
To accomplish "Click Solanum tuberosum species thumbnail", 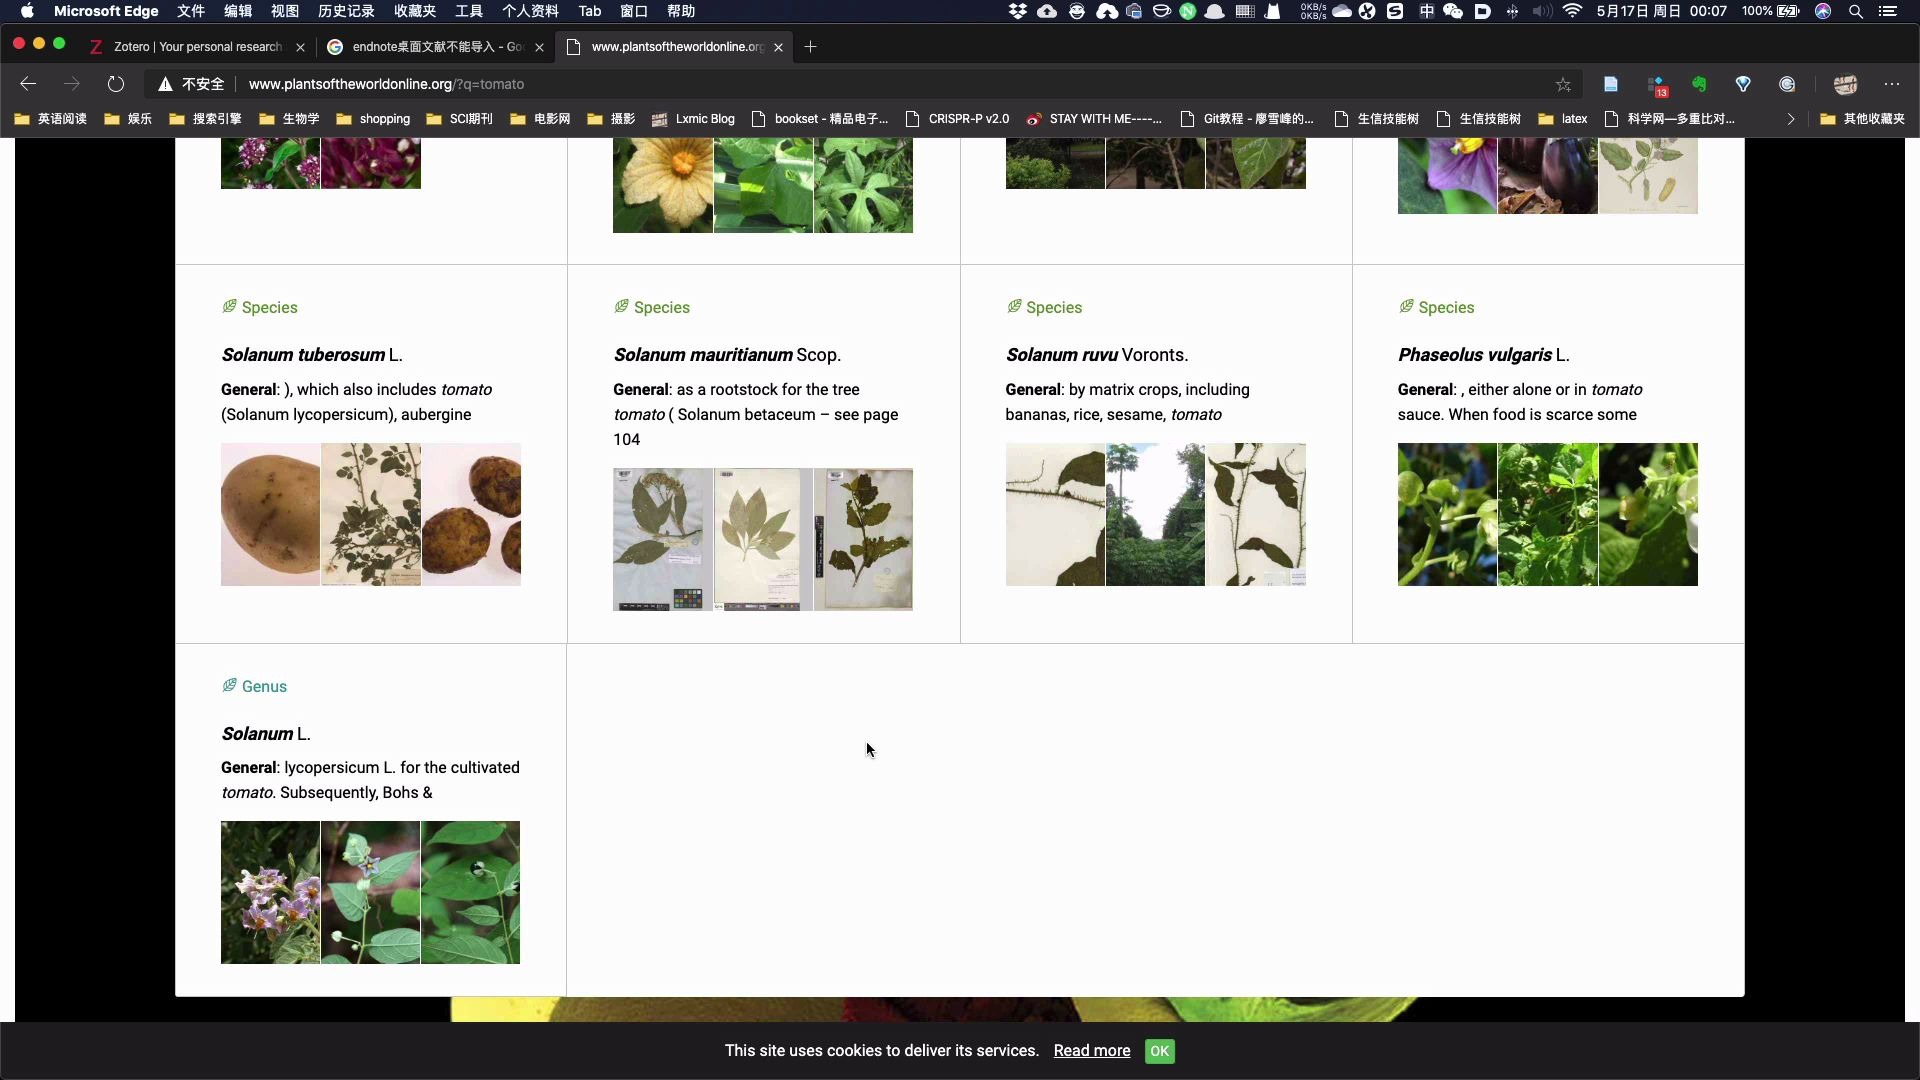I will point(371,512).
